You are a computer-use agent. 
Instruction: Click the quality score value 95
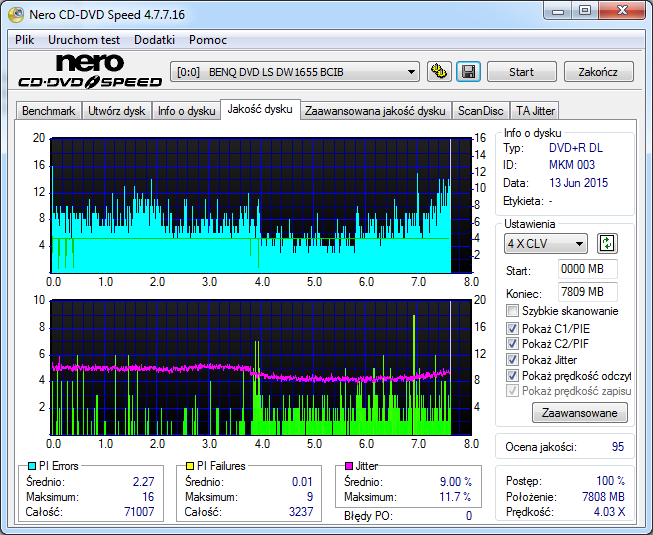[618, 447]
